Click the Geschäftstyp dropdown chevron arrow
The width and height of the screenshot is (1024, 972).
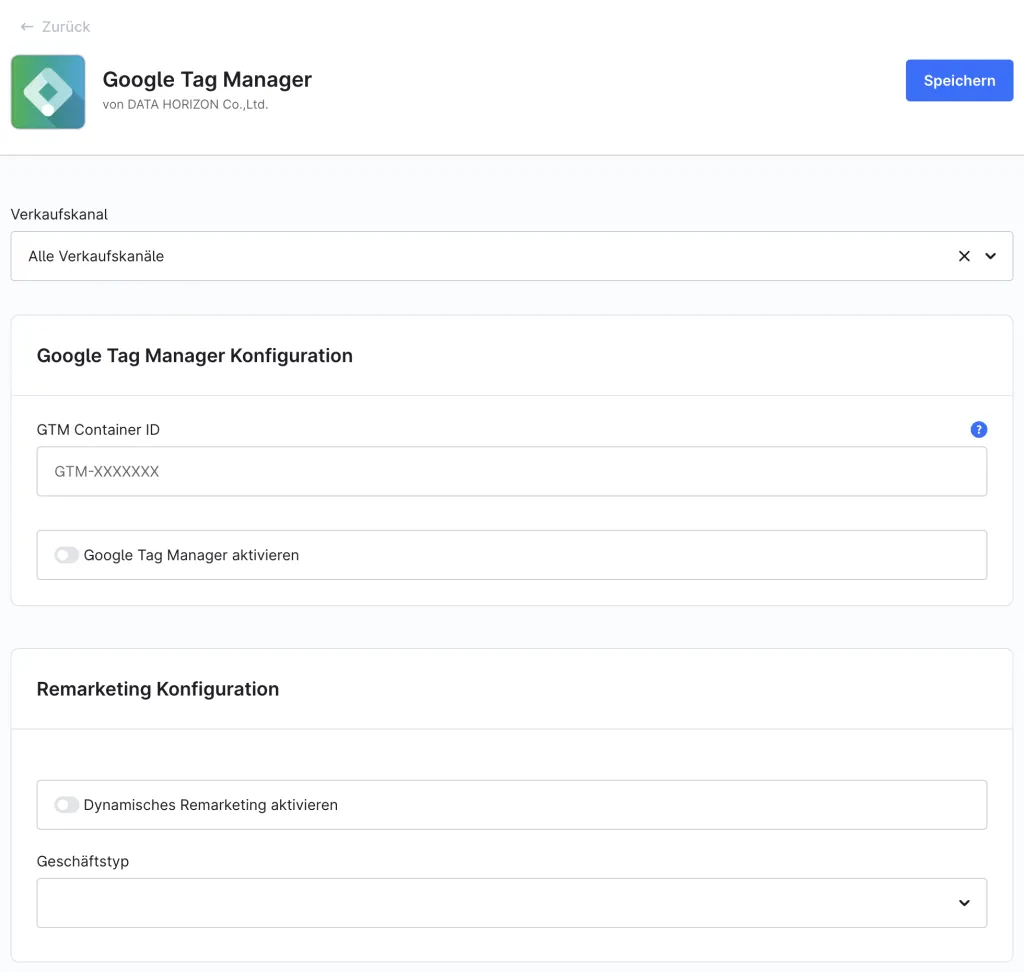964,903
